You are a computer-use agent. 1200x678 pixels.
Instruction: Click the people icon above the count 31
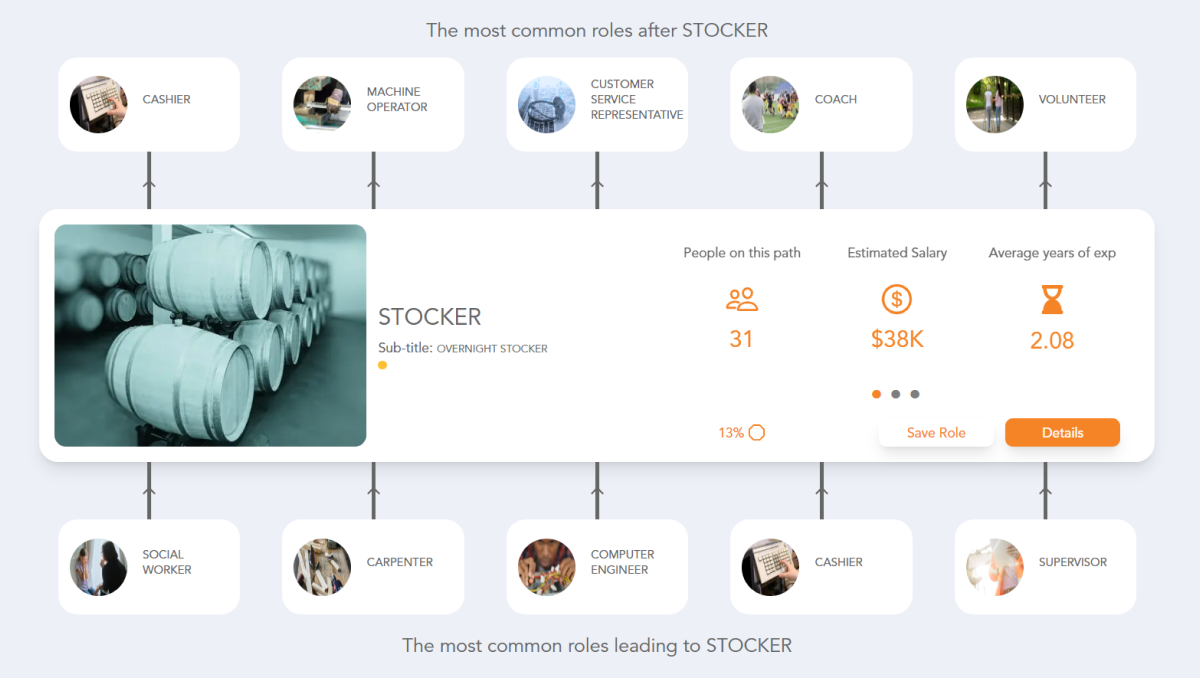pyautogui.click(x=741, y=298)
